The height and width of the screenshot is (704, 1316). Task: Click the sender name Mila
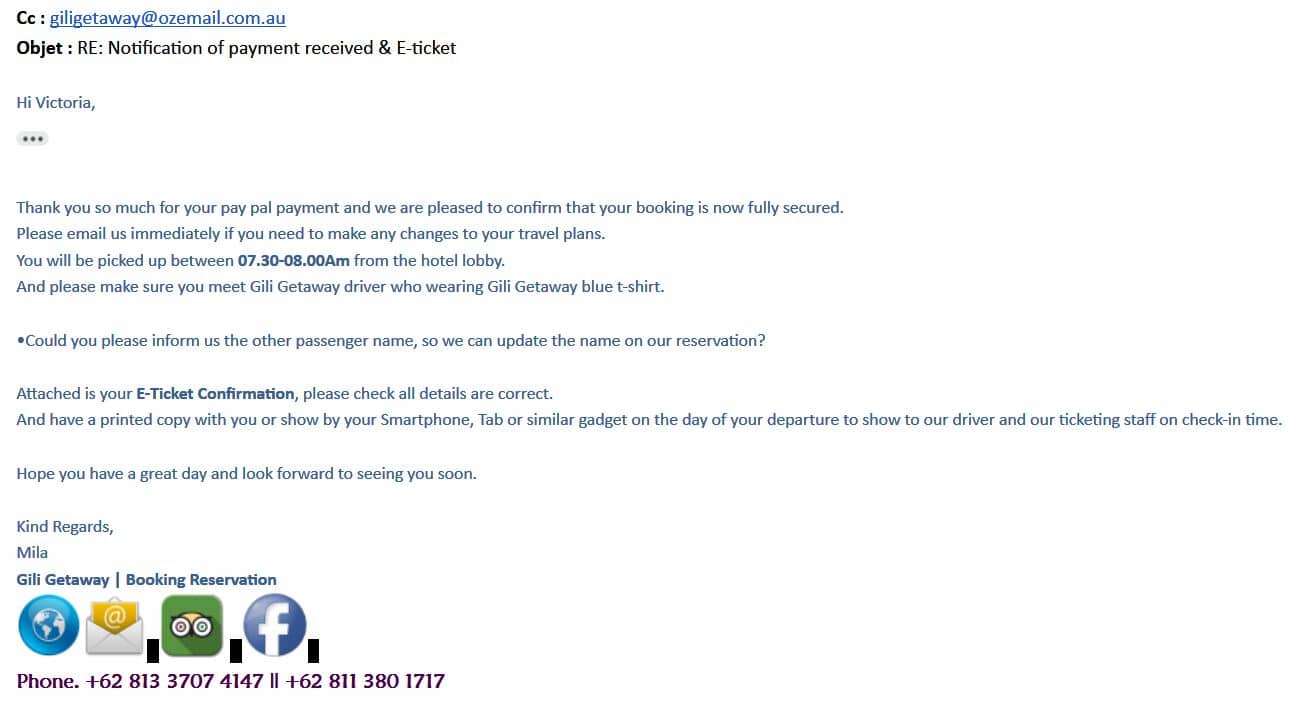tap(32, 553)
